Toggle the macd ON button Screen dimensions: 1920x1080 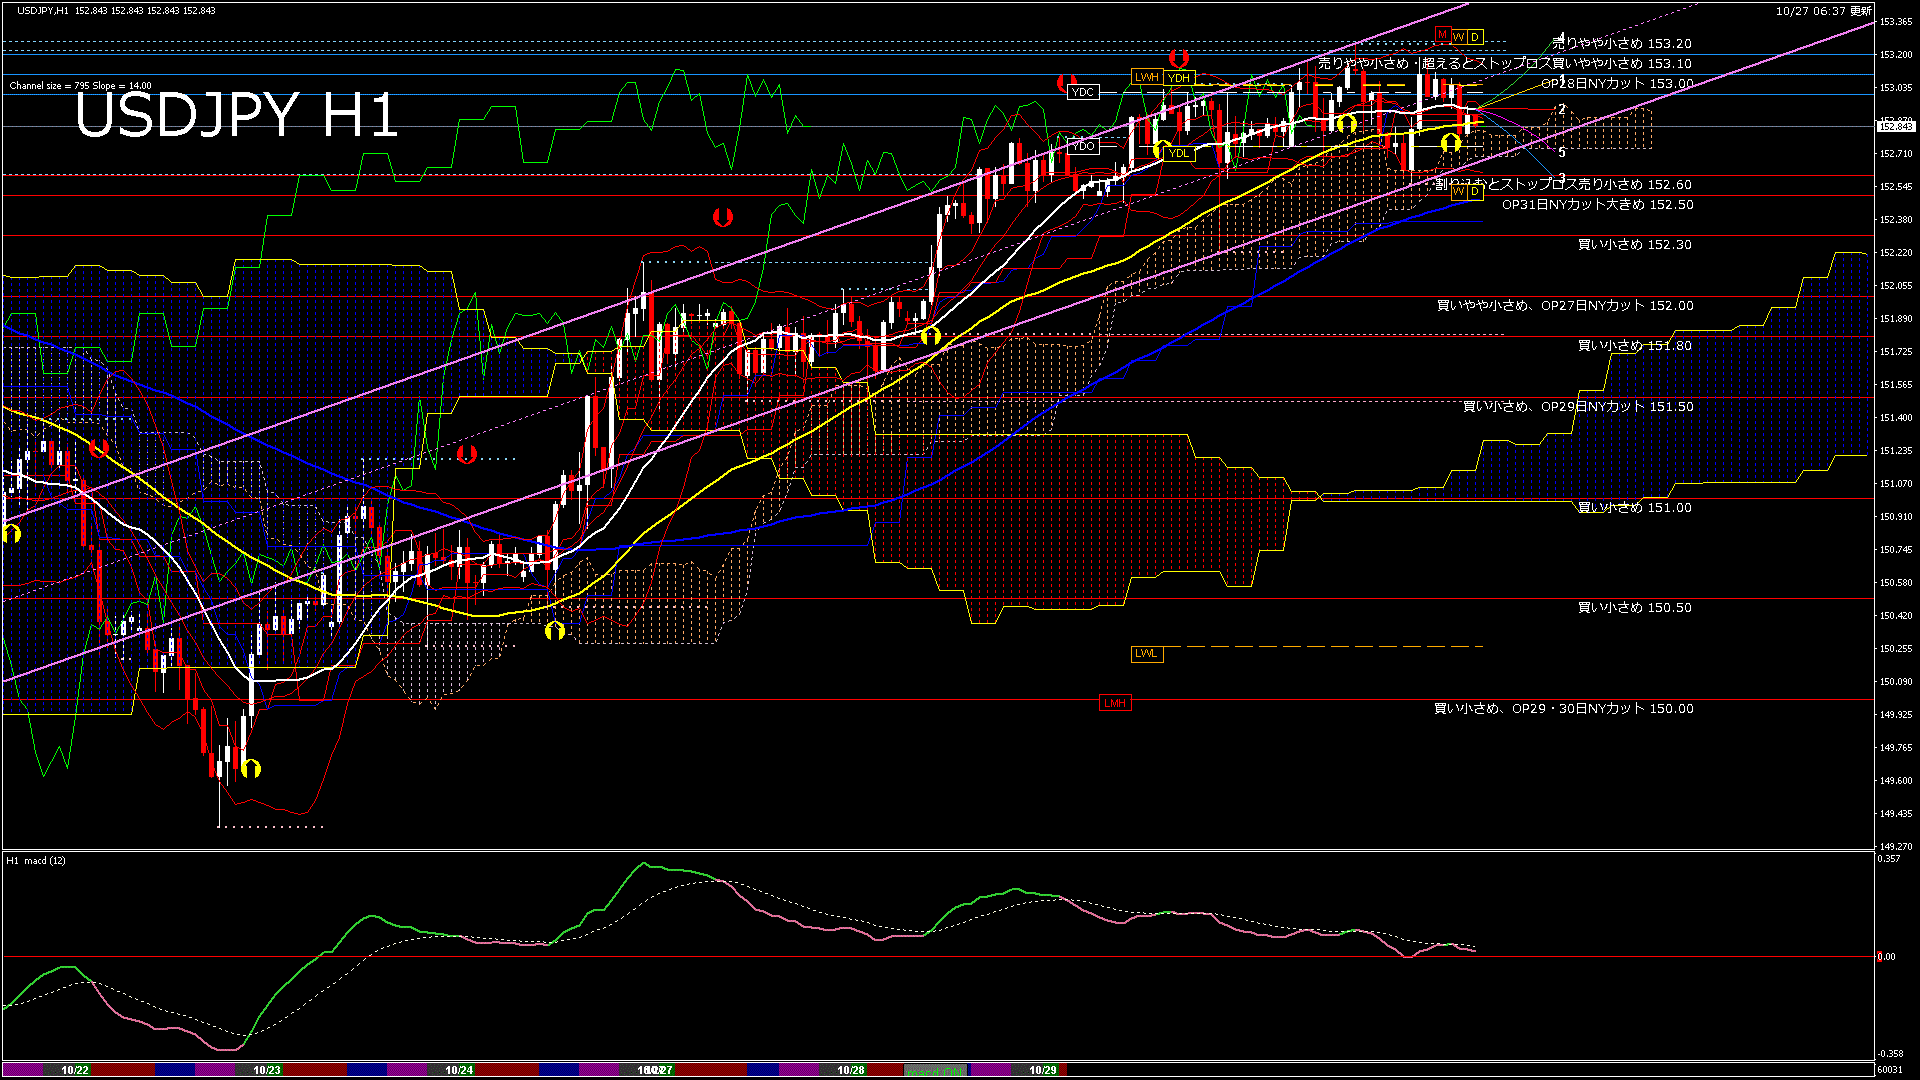click(935, 1070)
